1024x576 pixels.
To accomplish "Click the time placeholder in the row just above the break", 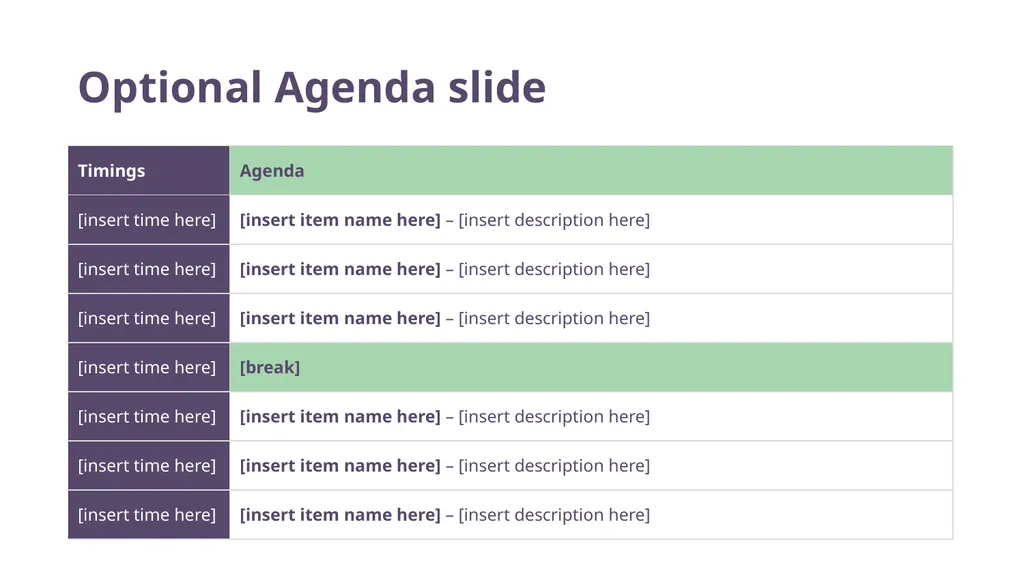I will [147, 318].
